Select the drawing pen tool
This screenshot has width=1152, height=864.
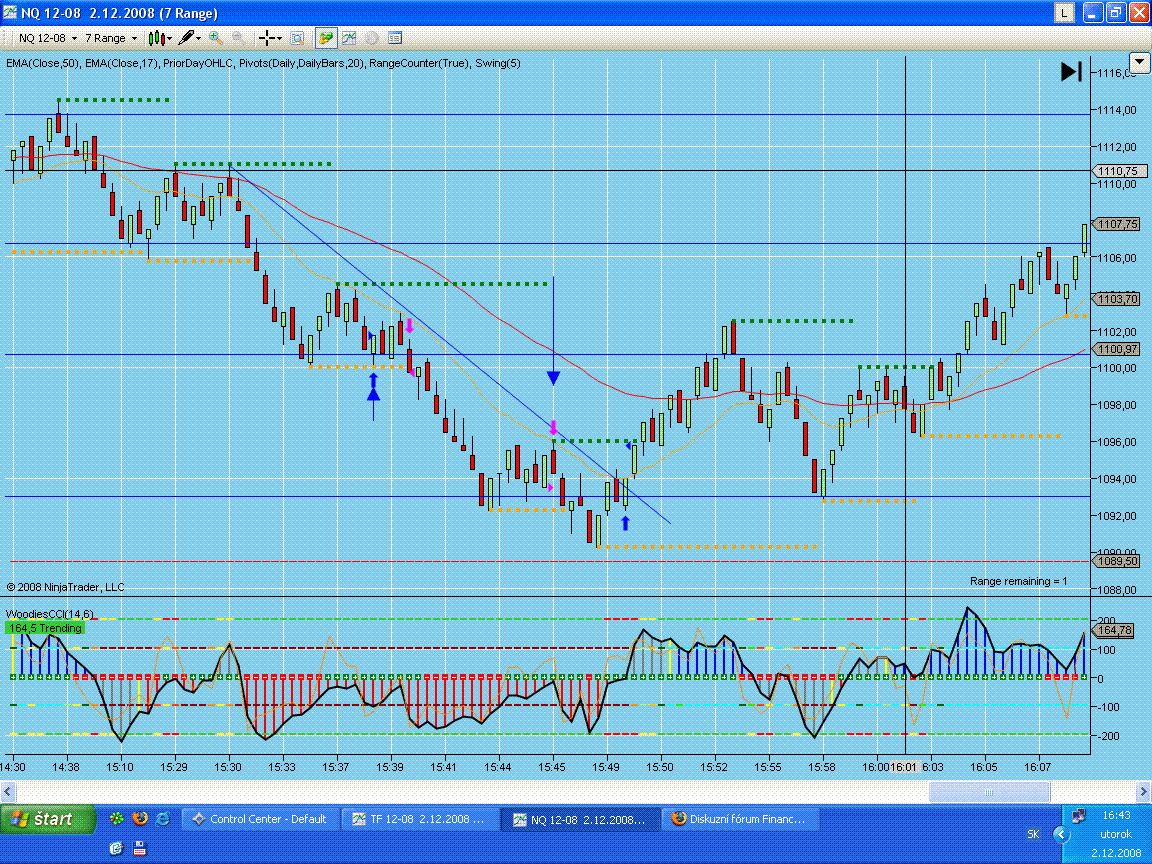[x=186, y=38]
